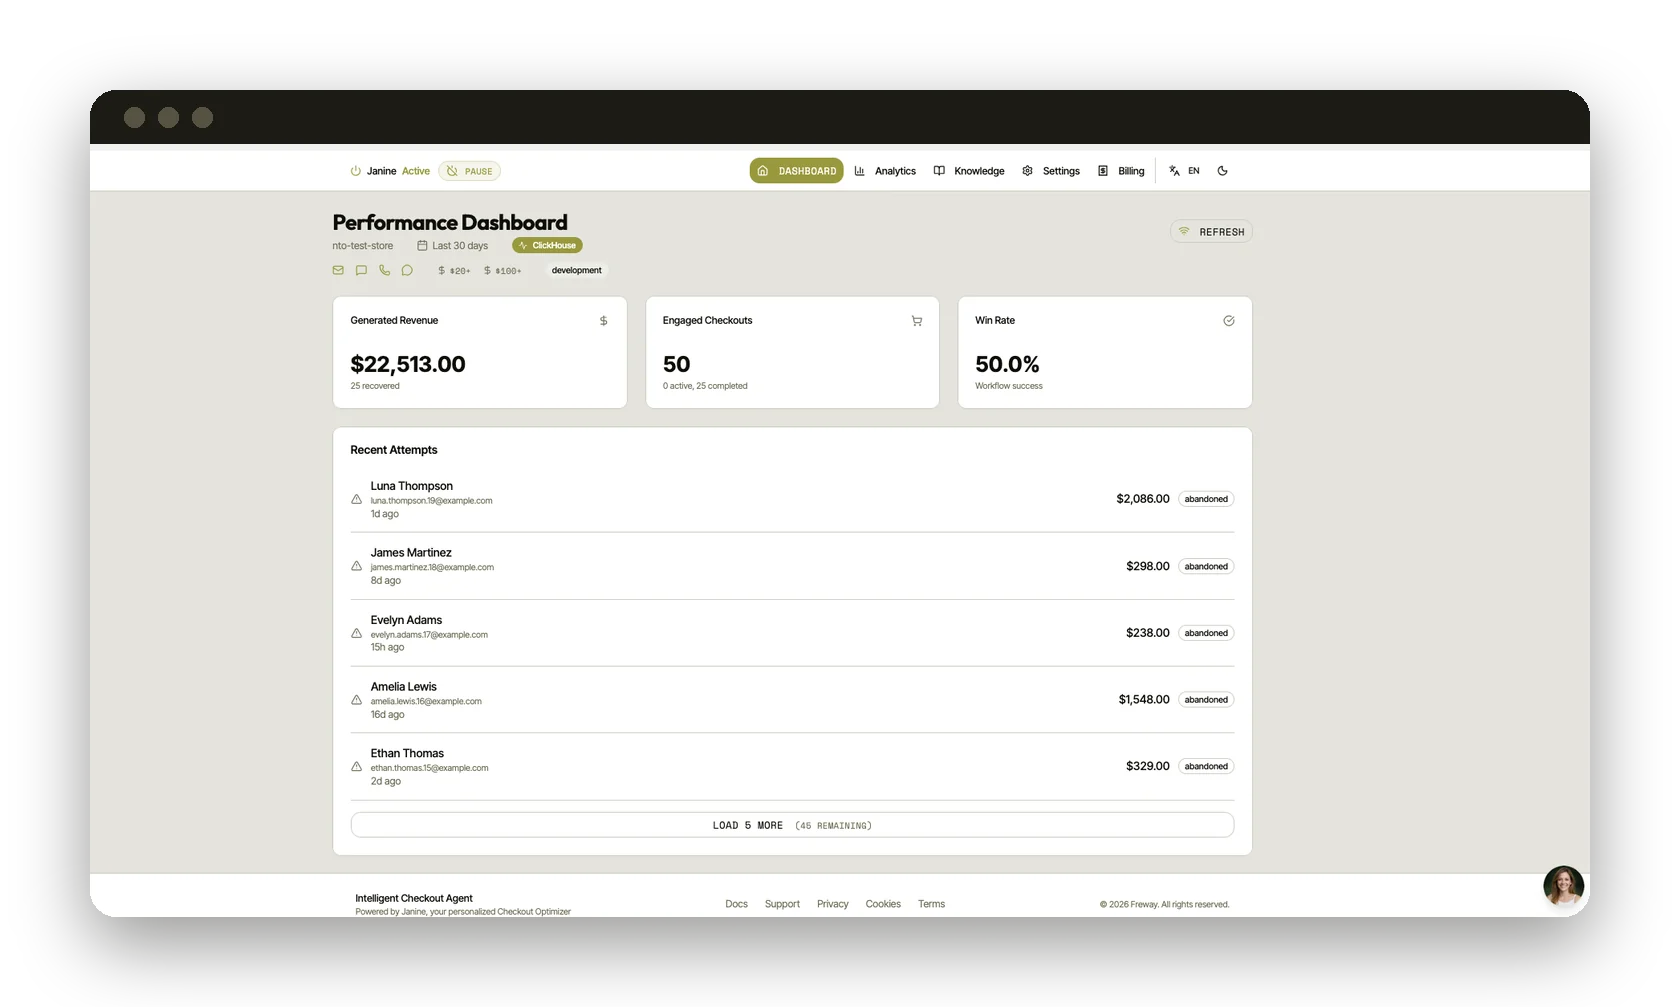Open the support chat avatar bubble
Screen dimensions: 1680x1007
(1563, 886)
